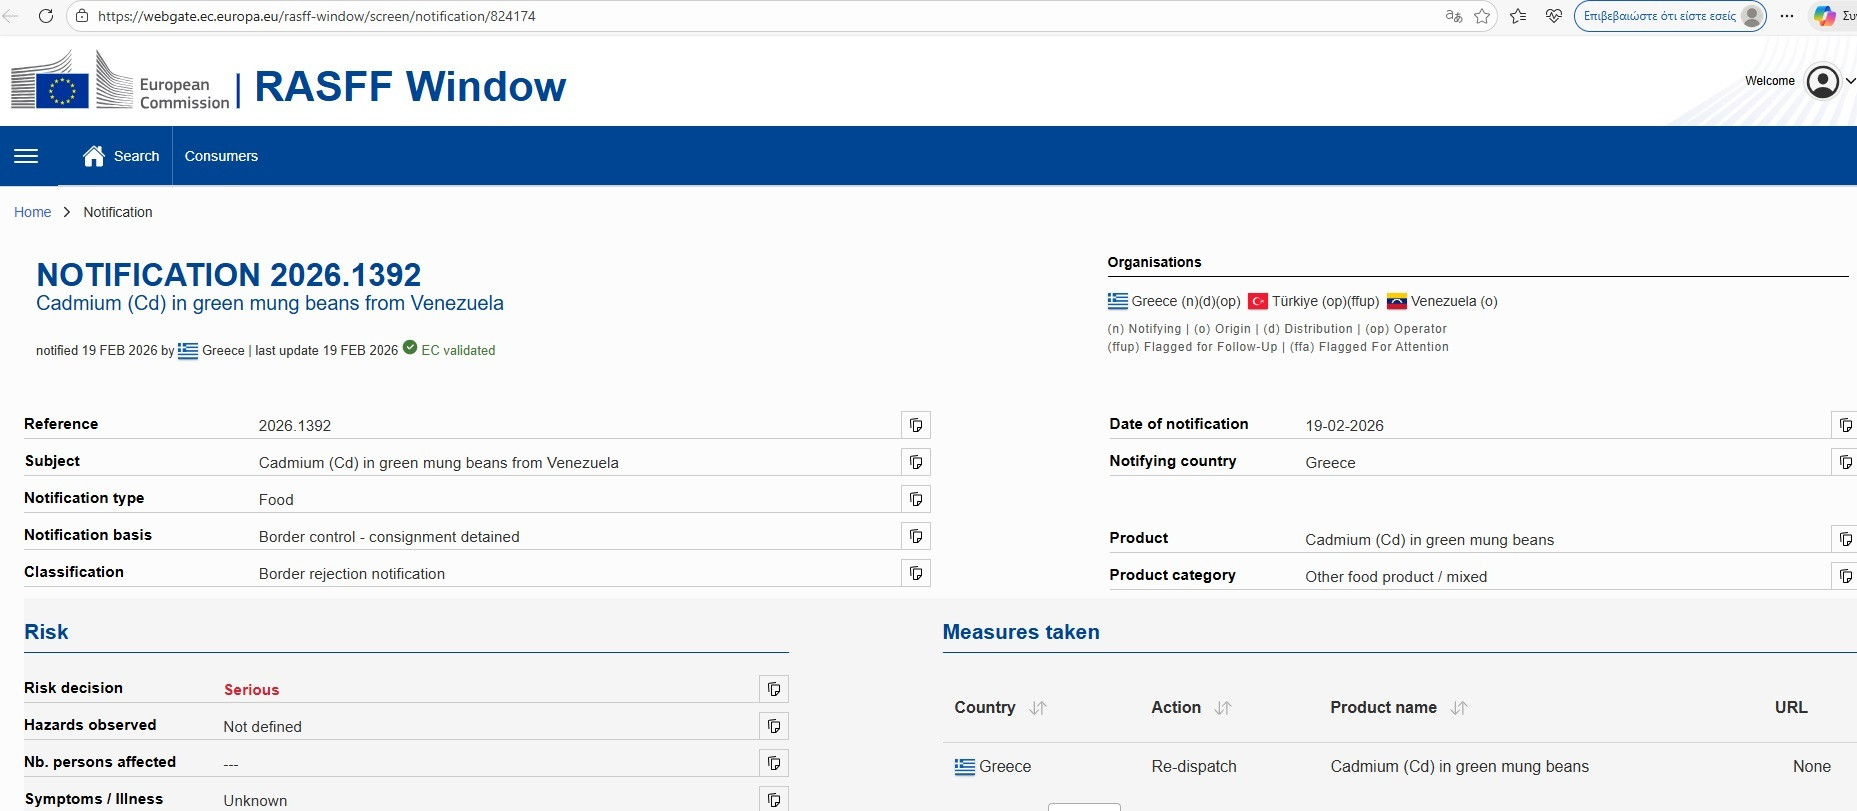Image resolution: width=1857 pixels, height=811 pixels.
Task: Add page to favorites with star icon
Action: [1482, 16]
